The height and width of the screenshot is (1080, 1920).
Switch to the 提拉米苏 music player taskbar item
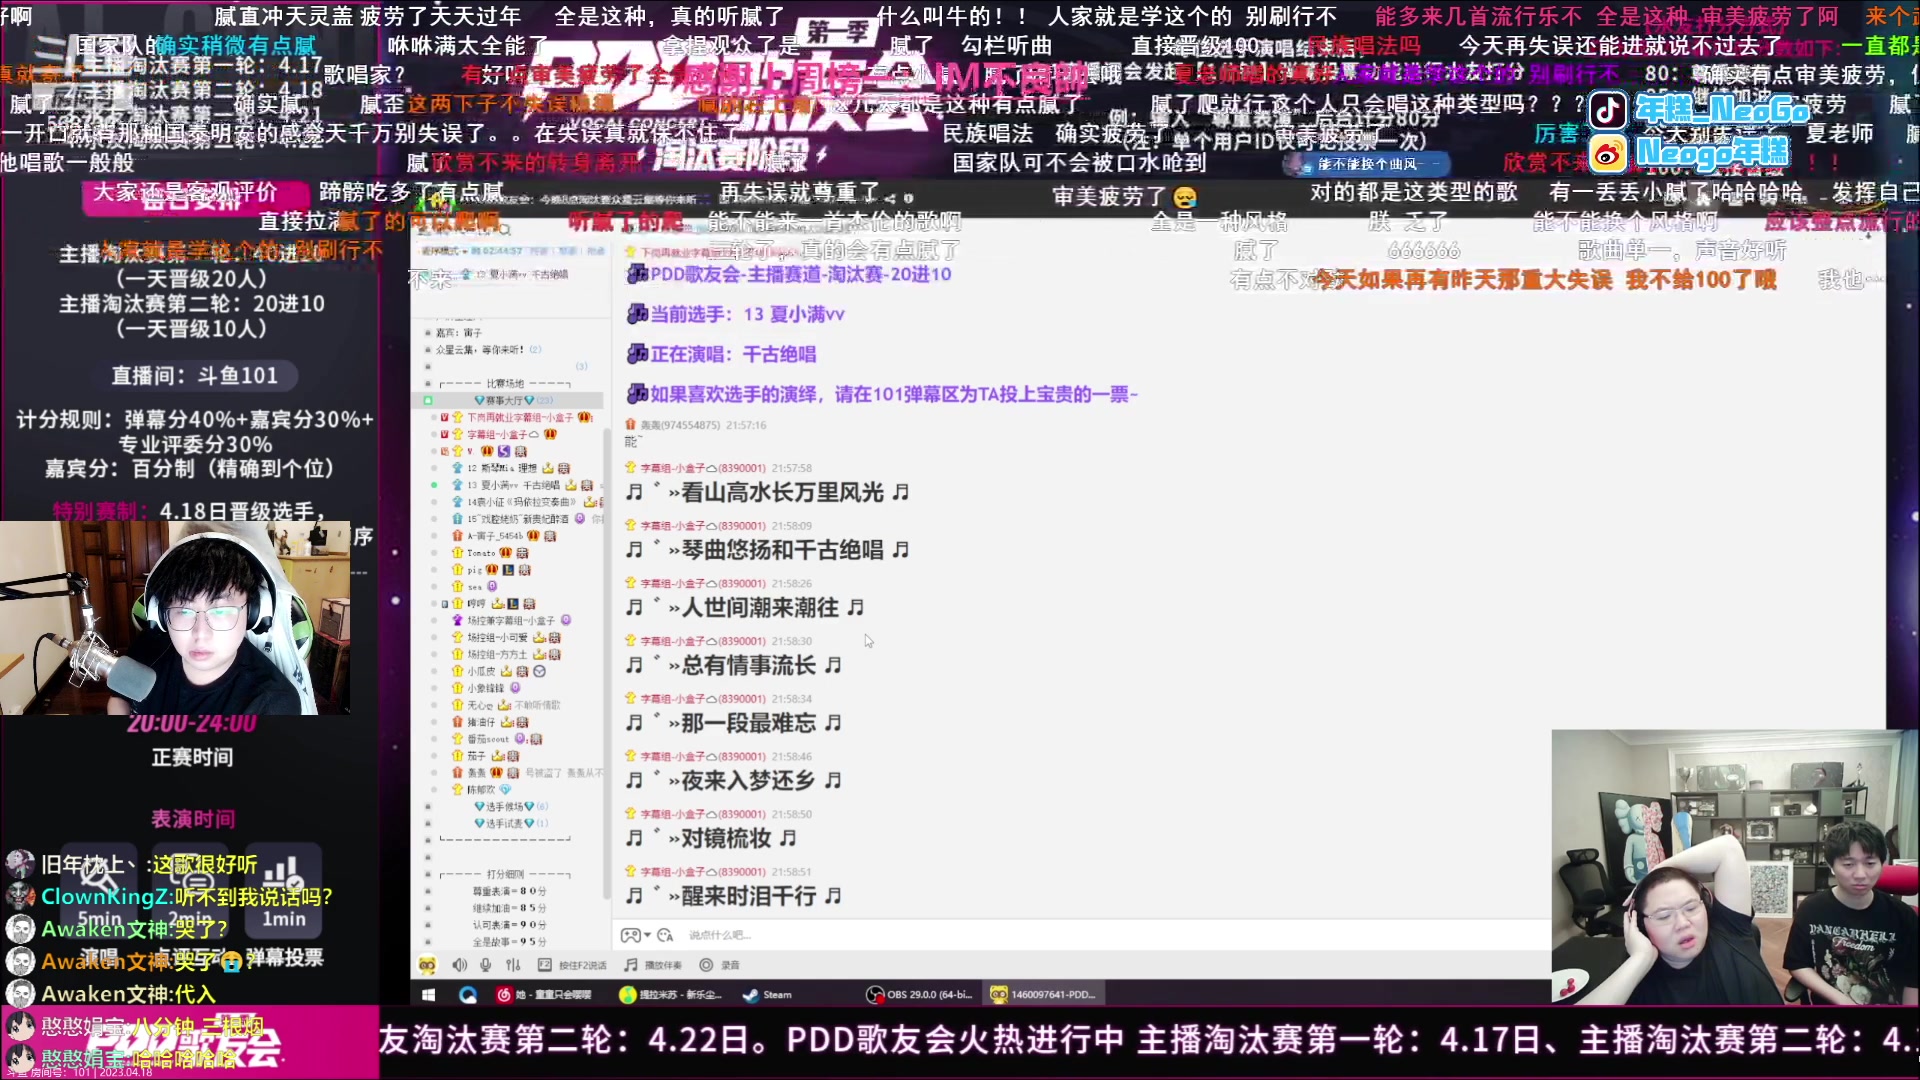pyautogui.click(x=671, y=994)
